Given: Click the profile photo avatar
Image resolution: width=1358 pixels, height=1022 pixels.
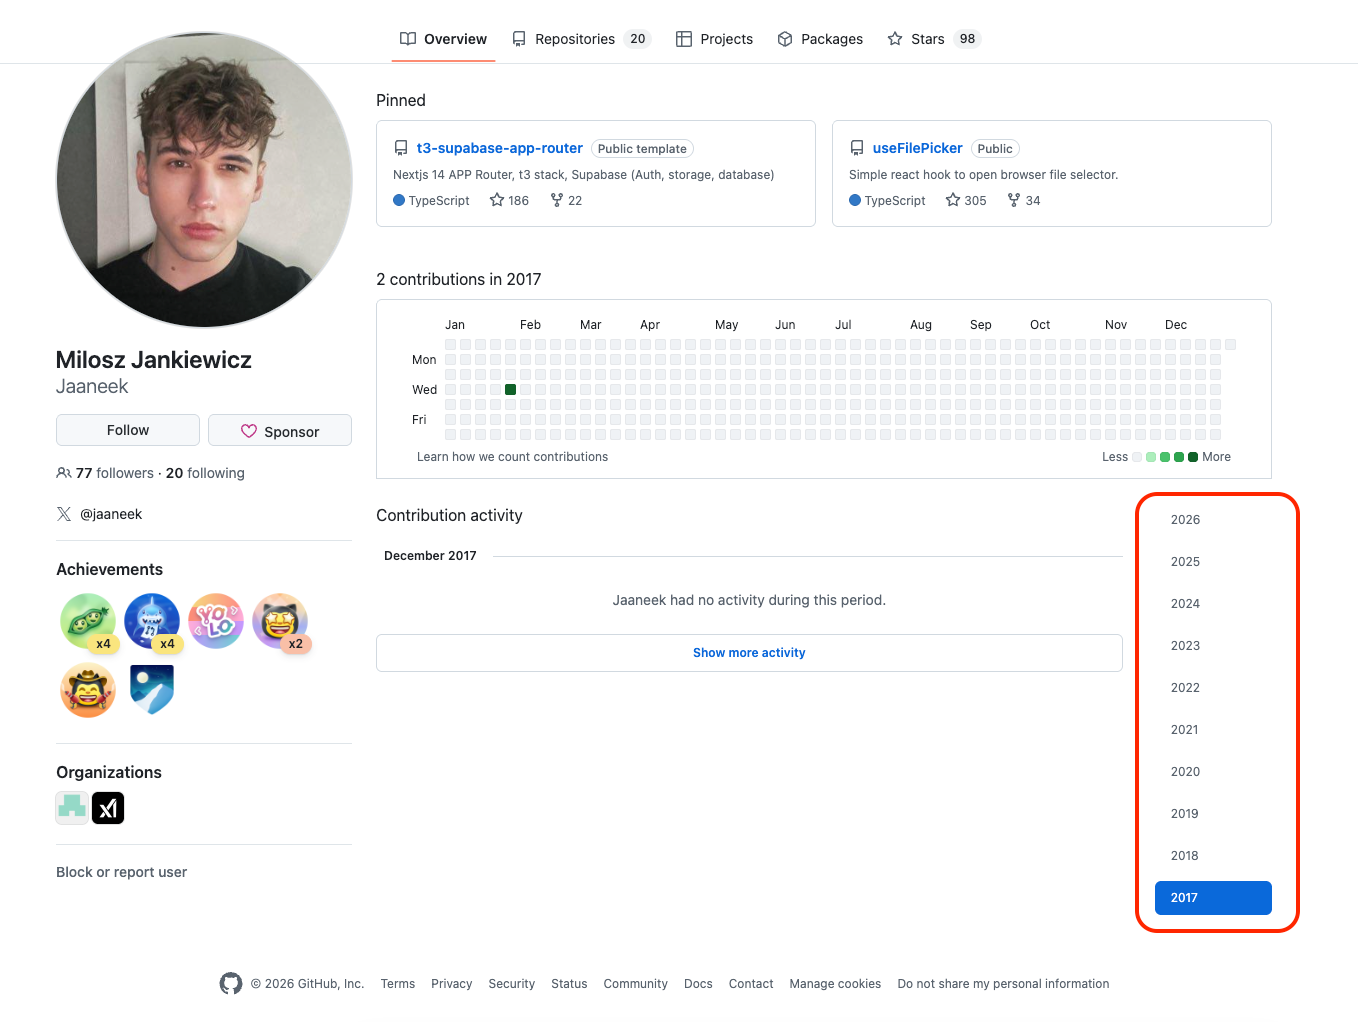Looking at the screenshot, I should point(204,180).
